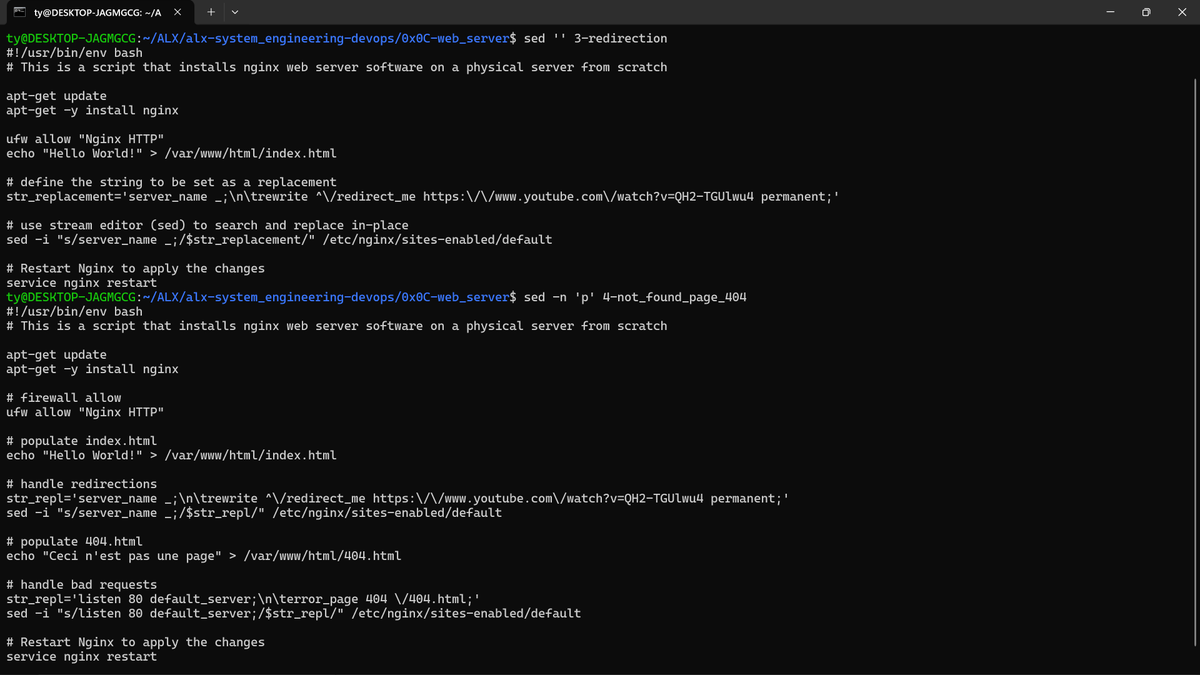Click the line starting "str_repl='listen 80 default_server"
The image size is (1200, 675).
[243, 599]
